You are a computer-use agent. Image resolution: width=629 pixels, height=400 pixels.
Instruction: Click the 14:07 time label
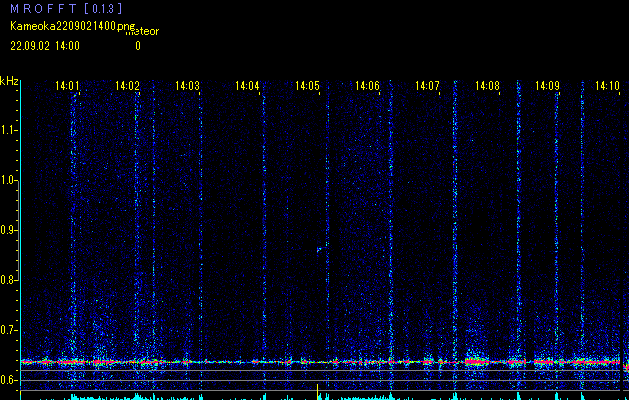point(427,86)
